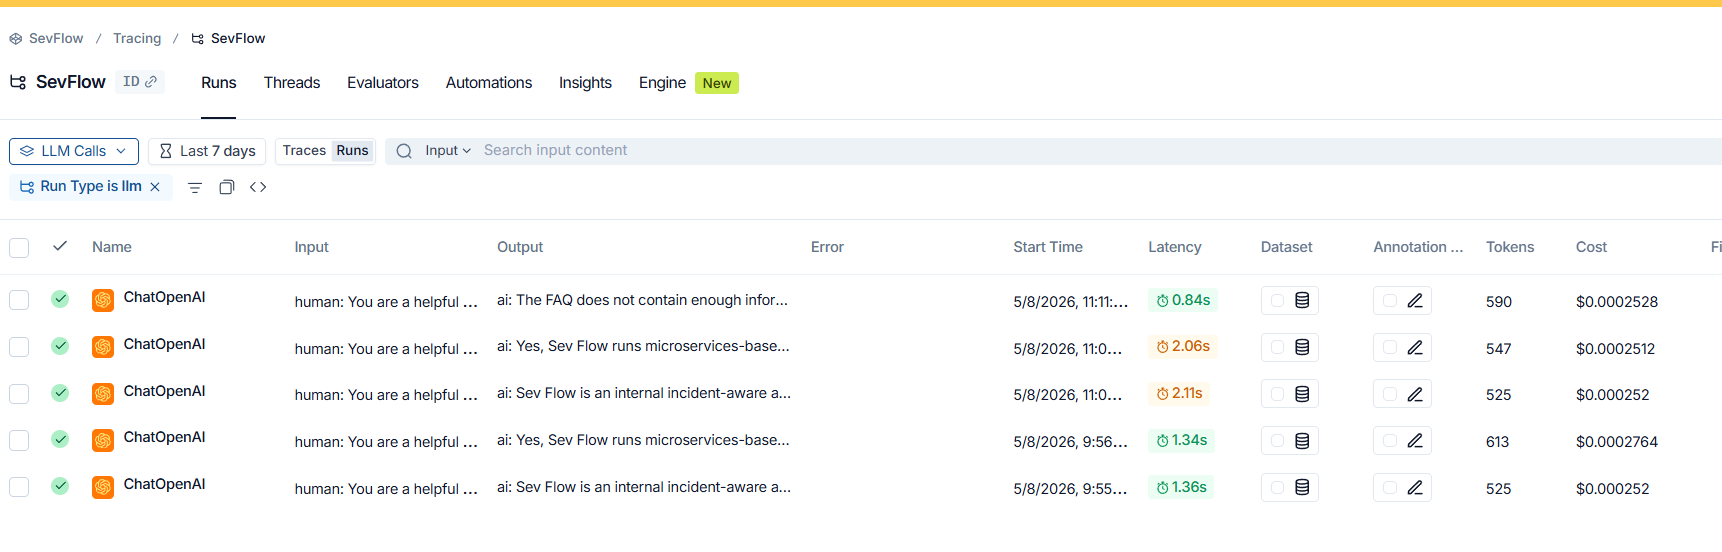Sort by the Tokens column header
This screenshot has width=1722, height=552.
[x=1510, y=247]
